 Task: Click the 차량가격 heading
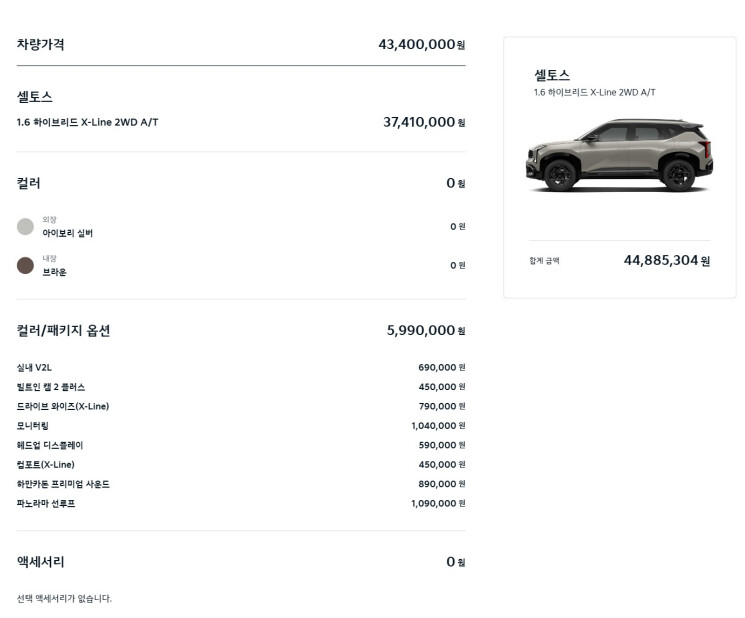[40, 44]
